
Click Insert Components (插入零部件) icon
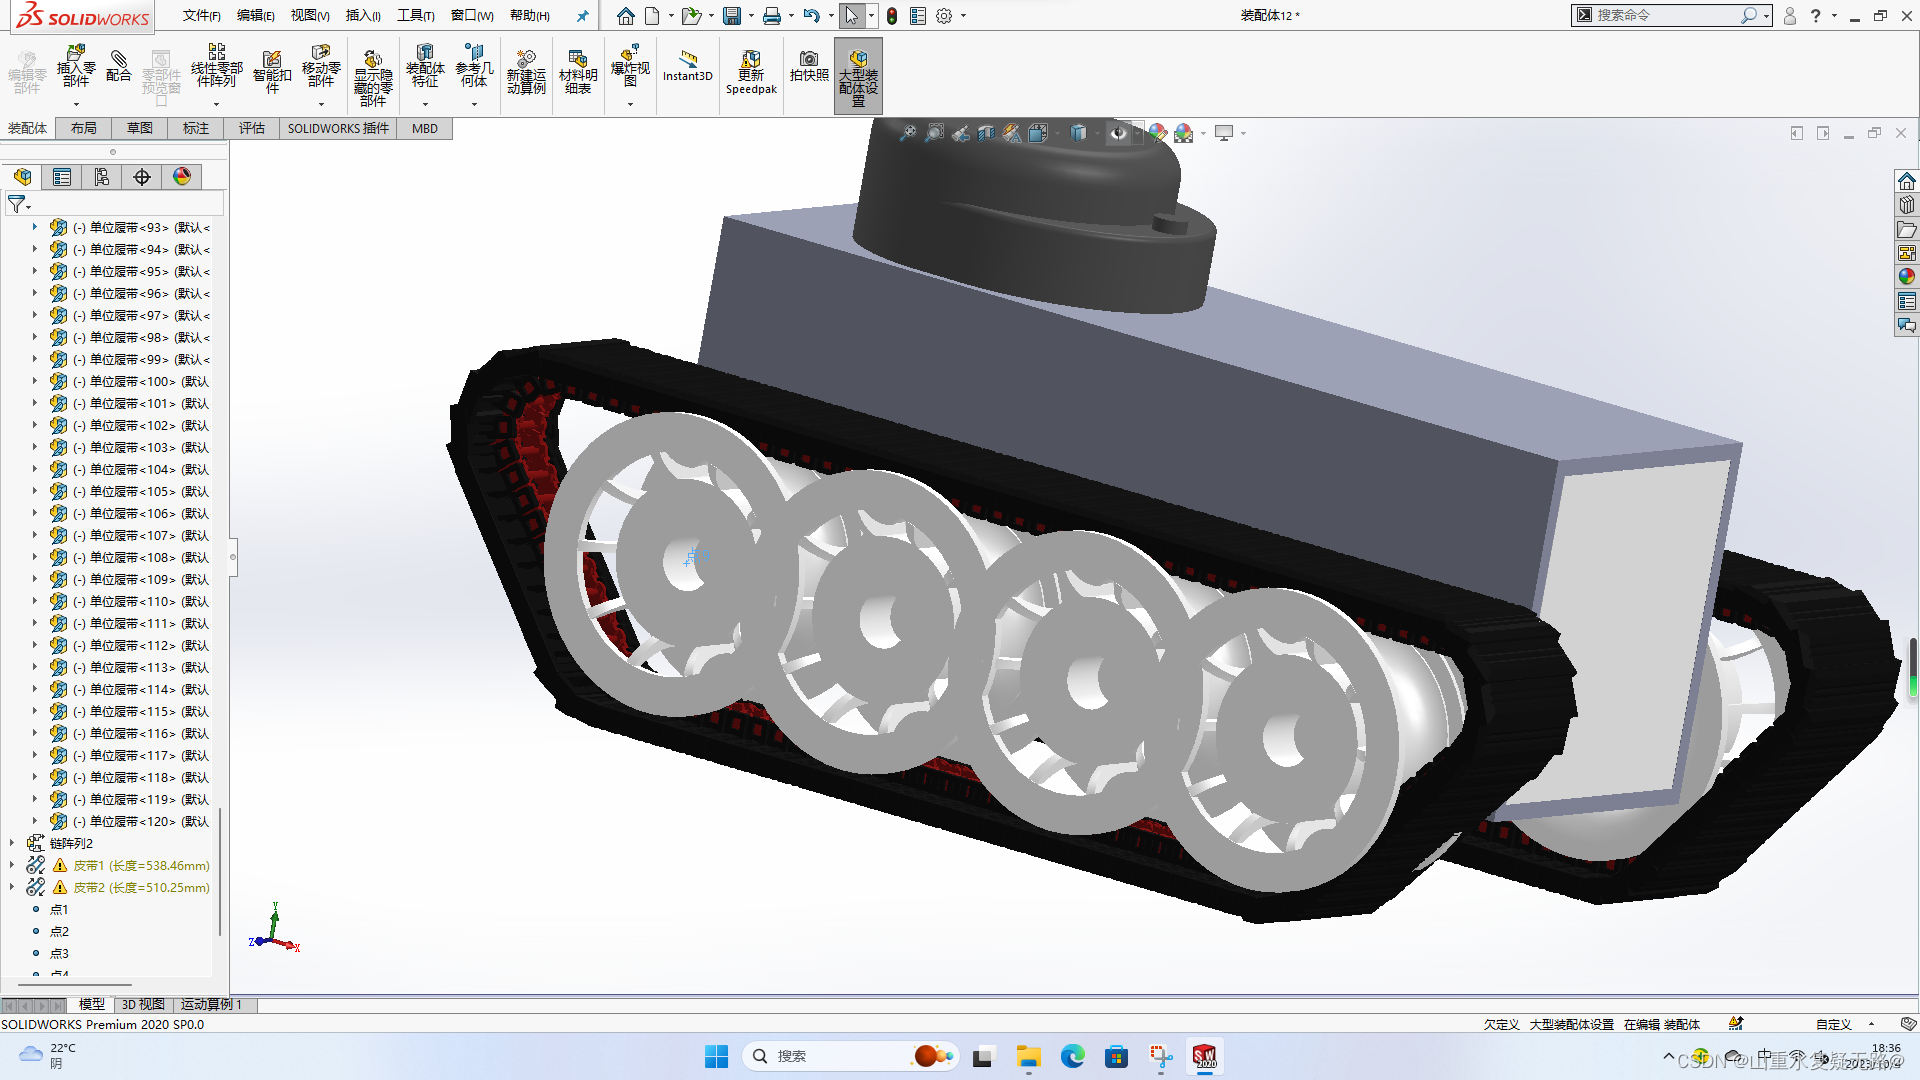pos(76,66)
